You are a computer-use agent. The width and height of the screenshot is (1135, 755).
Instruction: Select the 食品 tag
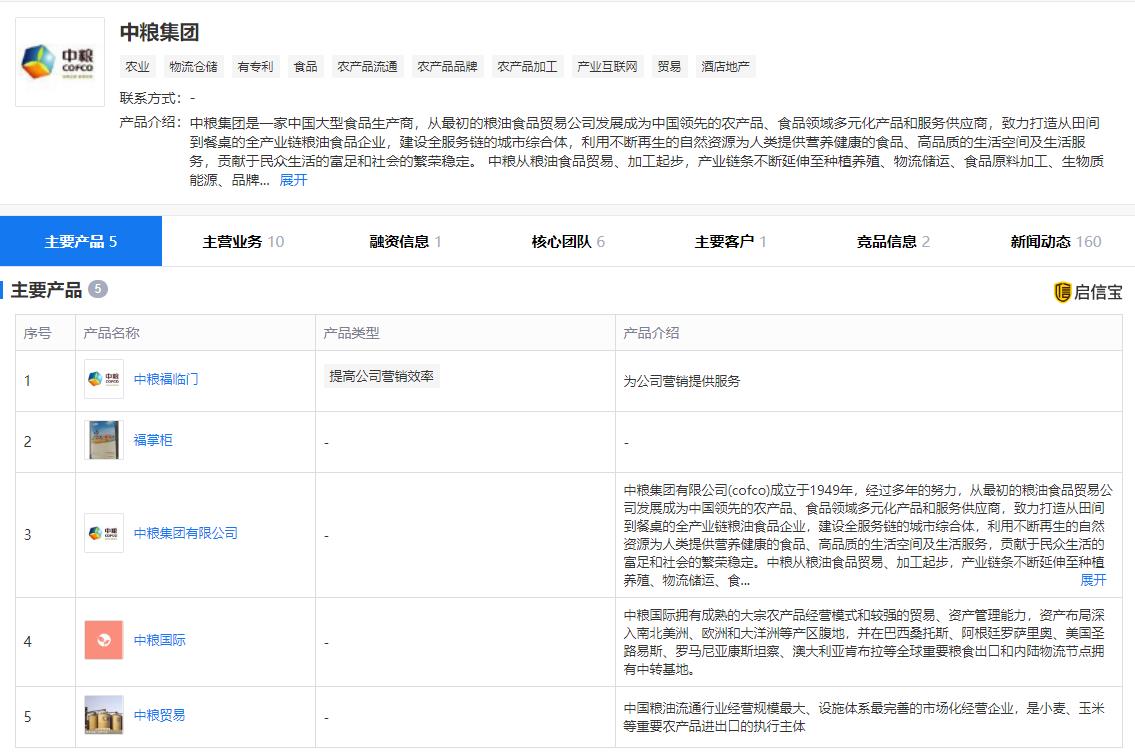[305, 67]
